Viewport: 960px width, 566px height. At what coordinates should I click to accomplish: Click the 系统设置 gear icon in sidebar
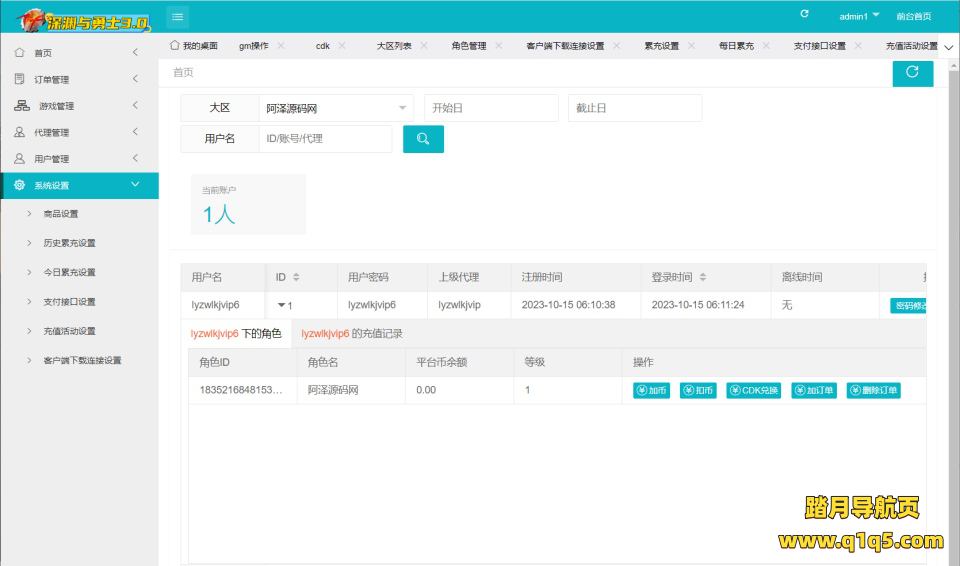tap(19, 185)
